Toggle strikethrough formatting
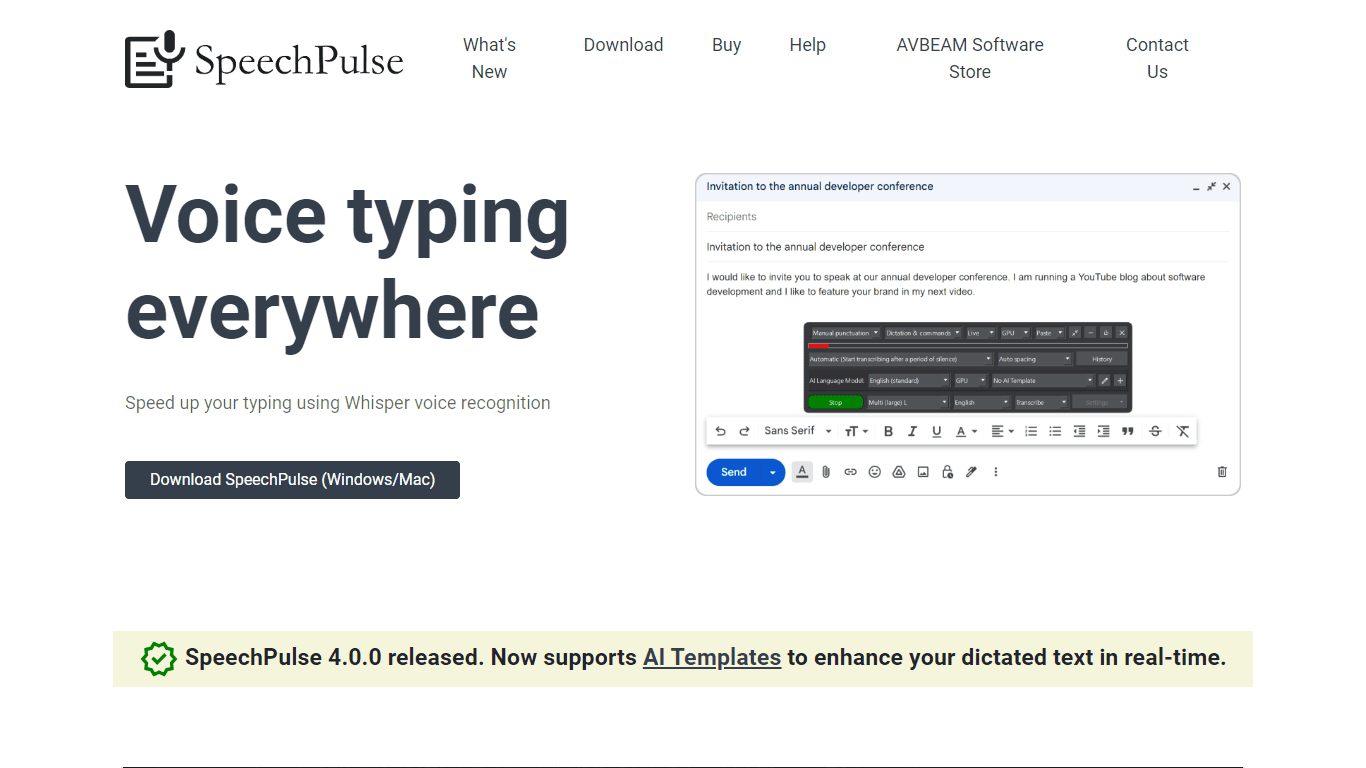Screen dimensions: 1366x768 tap(1155, 431)
